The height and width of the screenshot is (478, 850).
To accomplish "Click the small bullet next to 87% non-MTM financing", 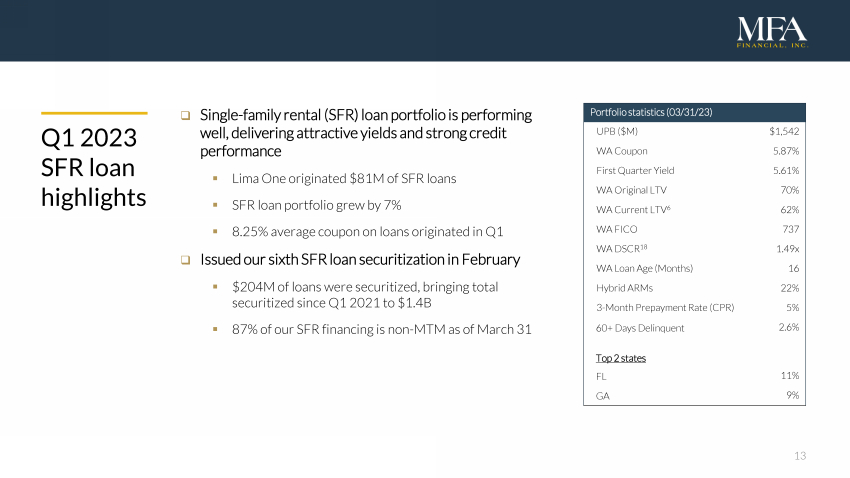I will (x=215, y=330).
